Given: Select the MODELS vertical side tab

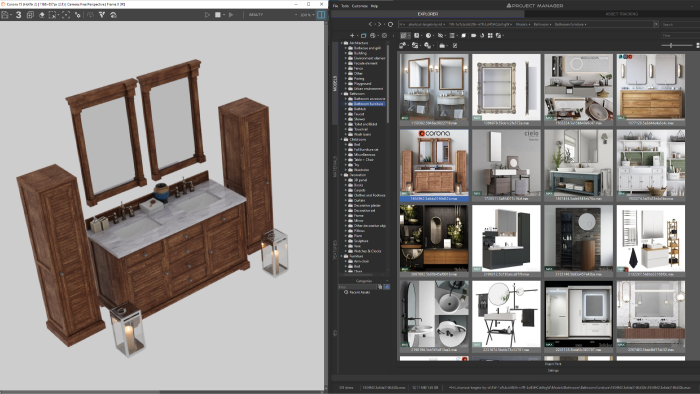Looking at the screenshot, I should pyautogui.click(x=335, y=83).
